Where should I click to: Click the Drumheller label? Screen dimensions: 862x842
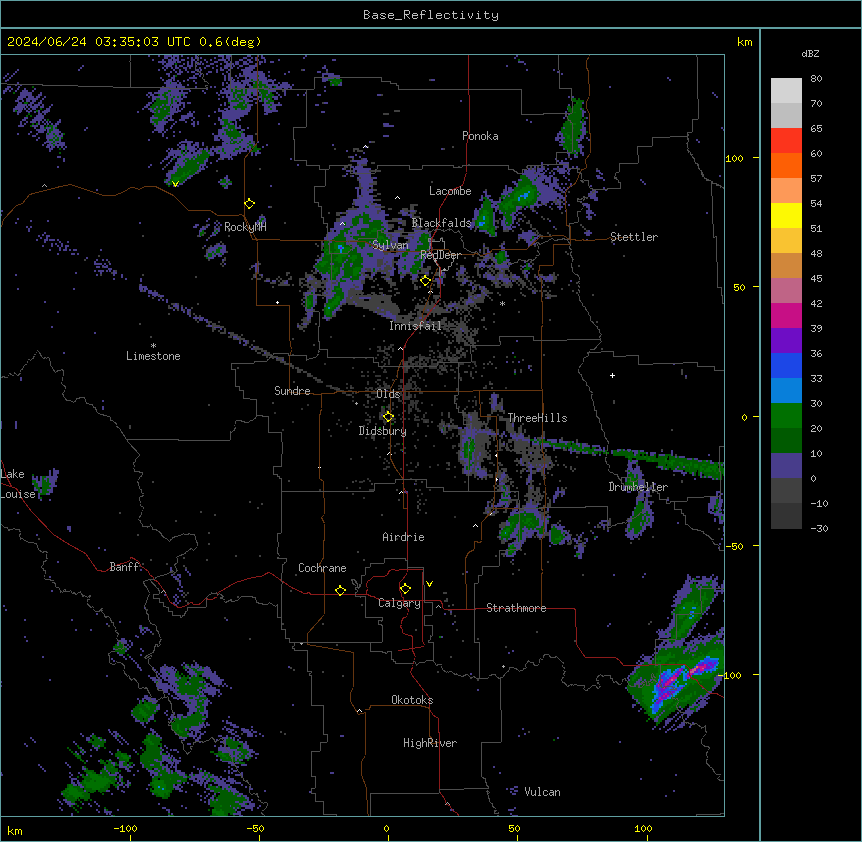[x=638, y=487]
